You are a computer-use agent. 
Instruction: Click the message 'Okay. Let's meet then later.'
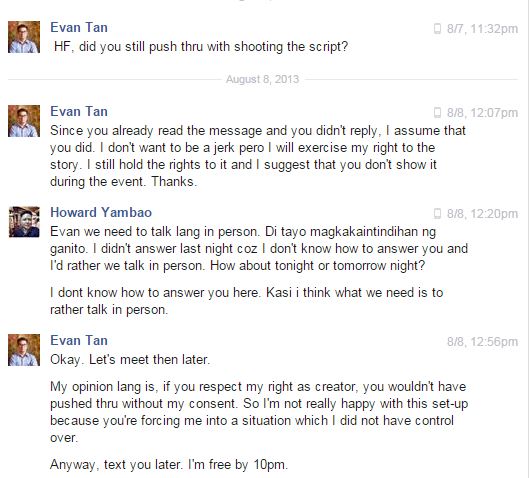pyautogui.click(x=130, y=360)
